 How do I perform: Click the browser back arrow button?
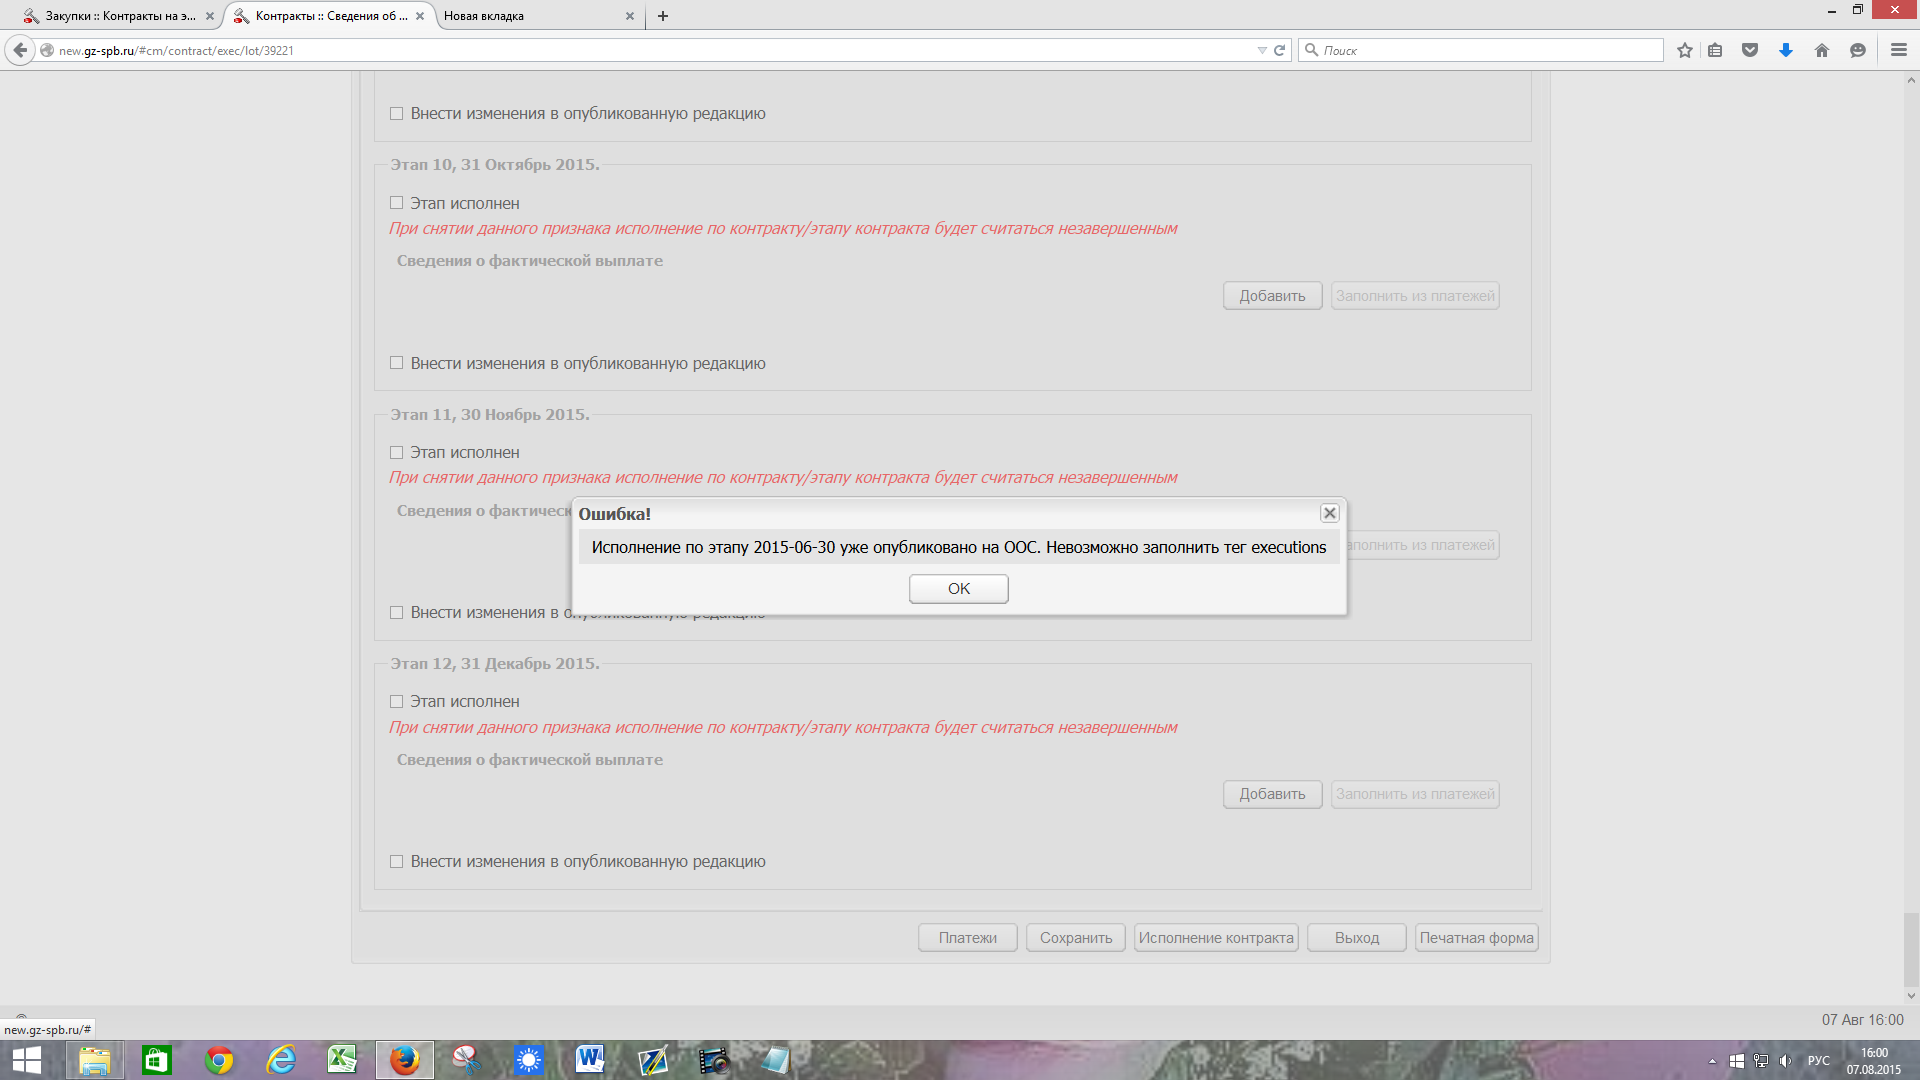pyautogui.click(x=20, y=50)
